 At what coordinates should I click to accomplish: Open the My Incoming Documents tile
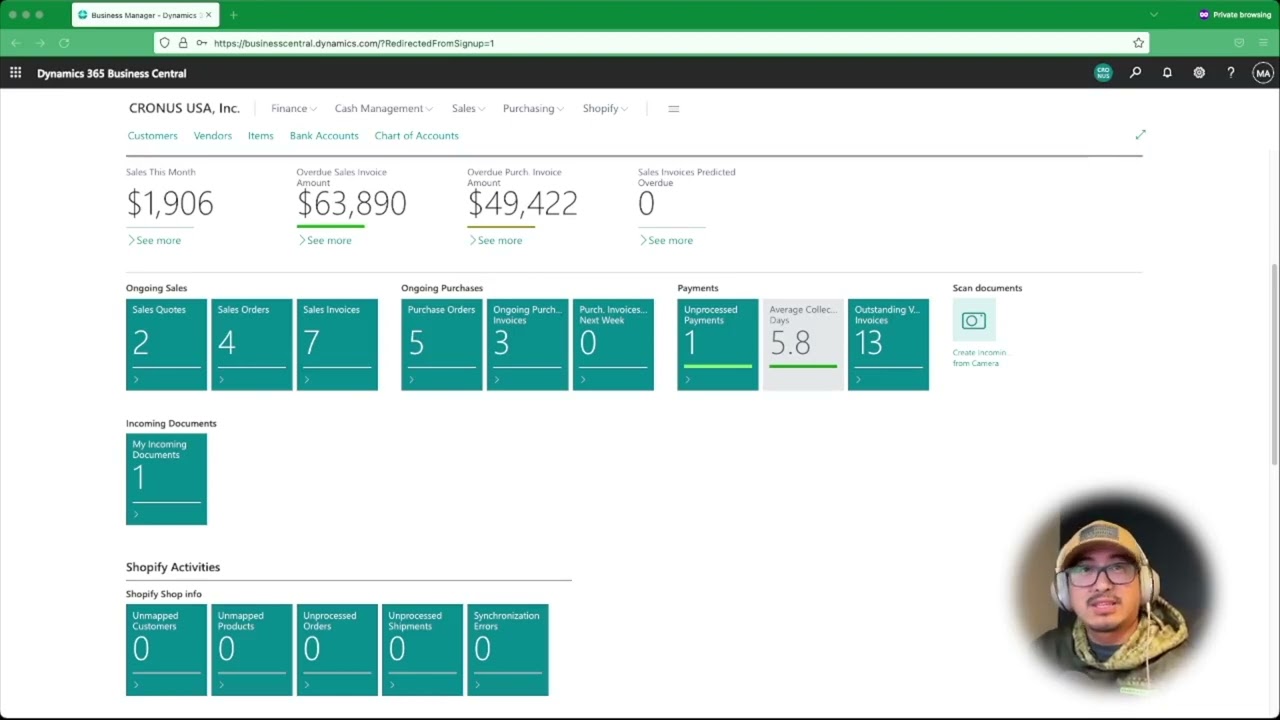tap(166, 479)
